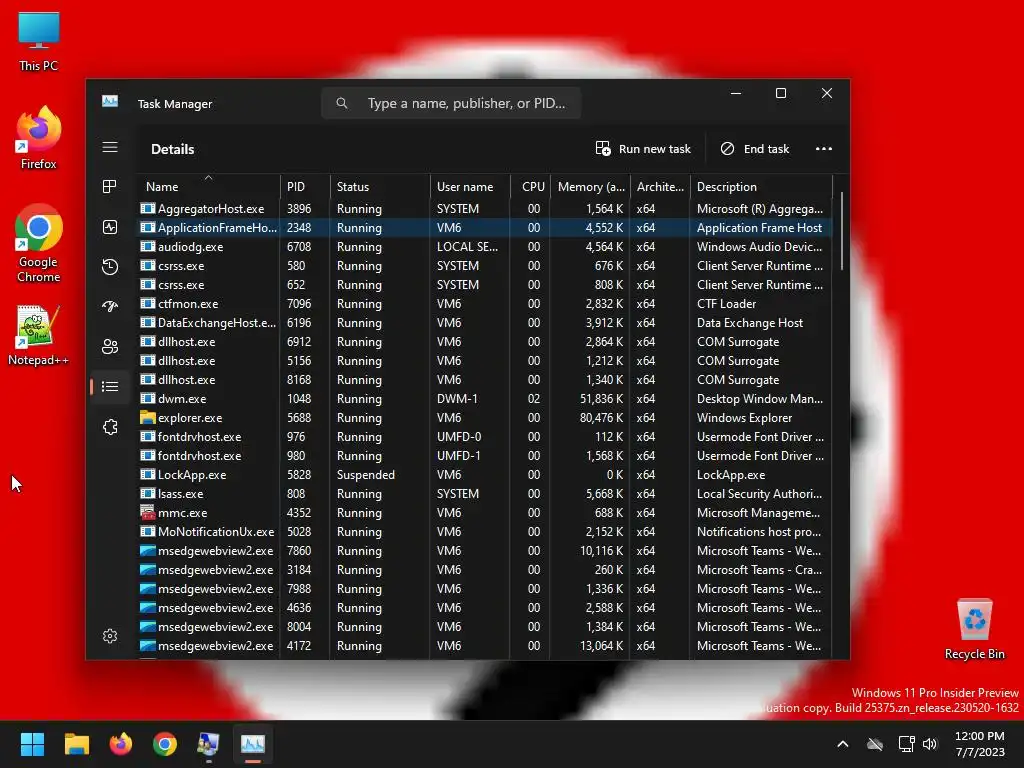Open the Startup apps page icon
Viewport: 1024px width, 768px height.
point(110,306)
